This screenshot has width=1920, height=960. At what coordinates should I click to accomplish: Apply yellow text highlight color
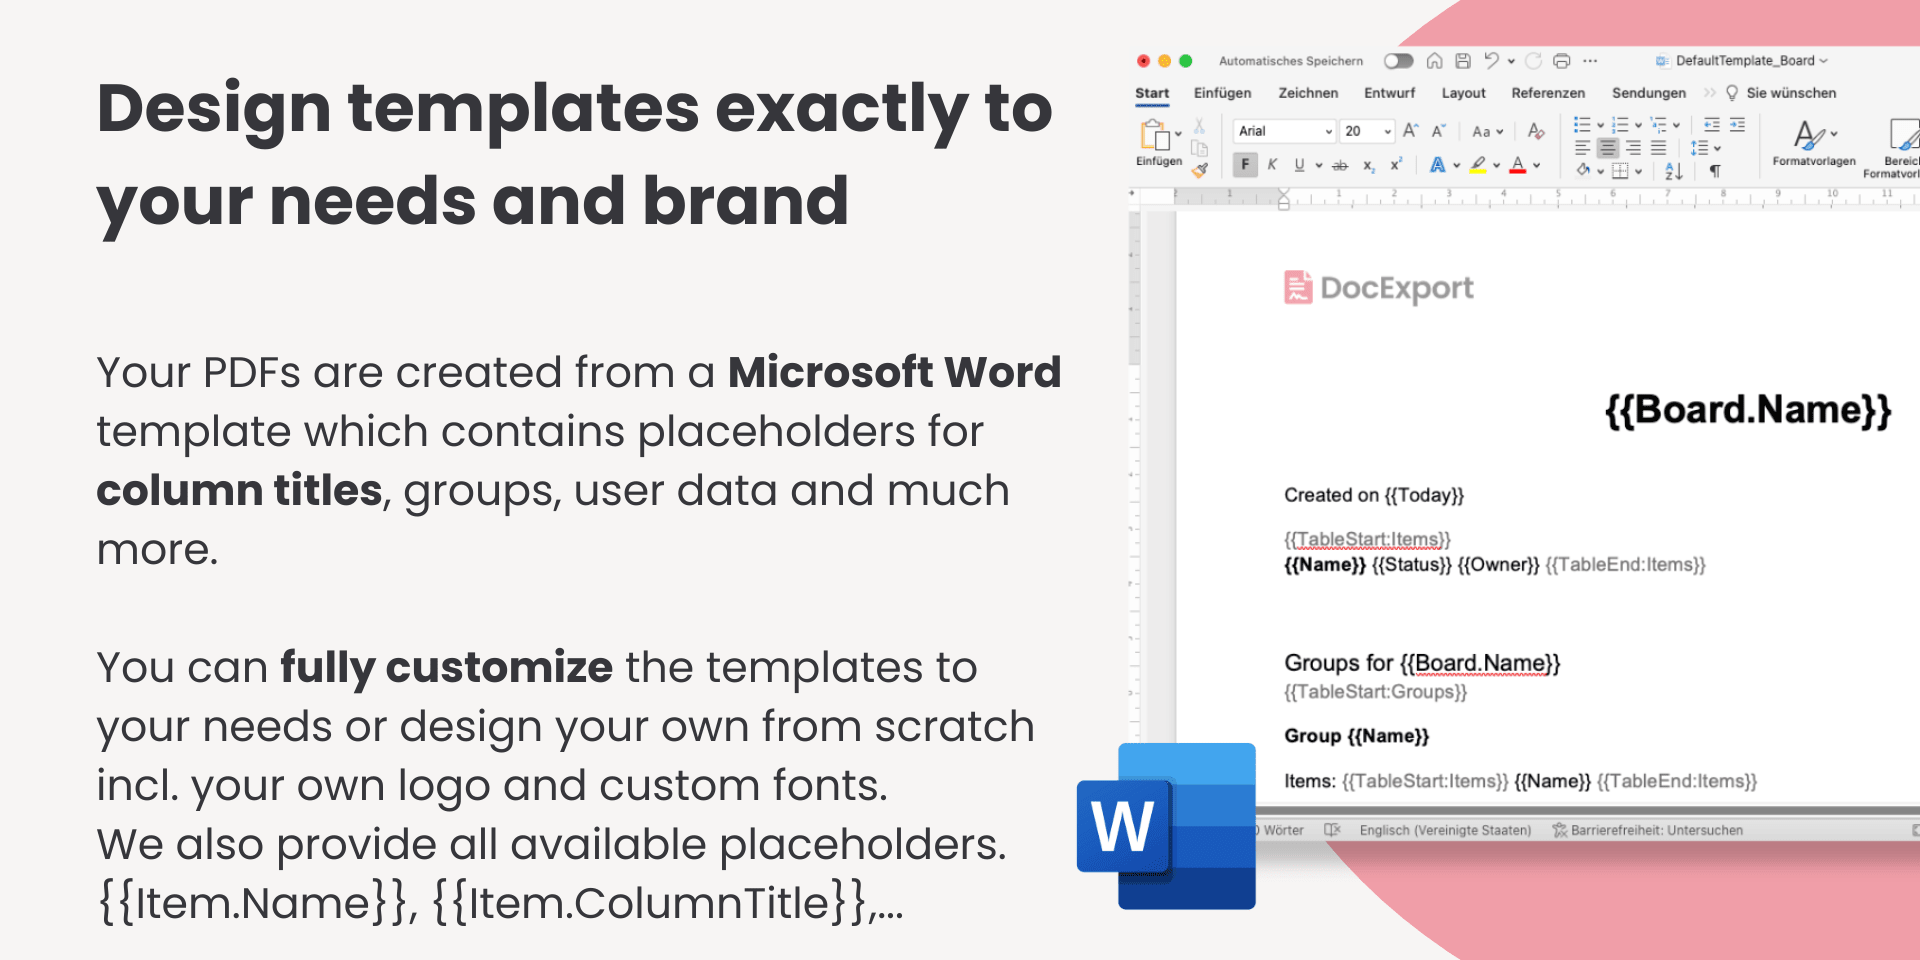coord(1478,165)
